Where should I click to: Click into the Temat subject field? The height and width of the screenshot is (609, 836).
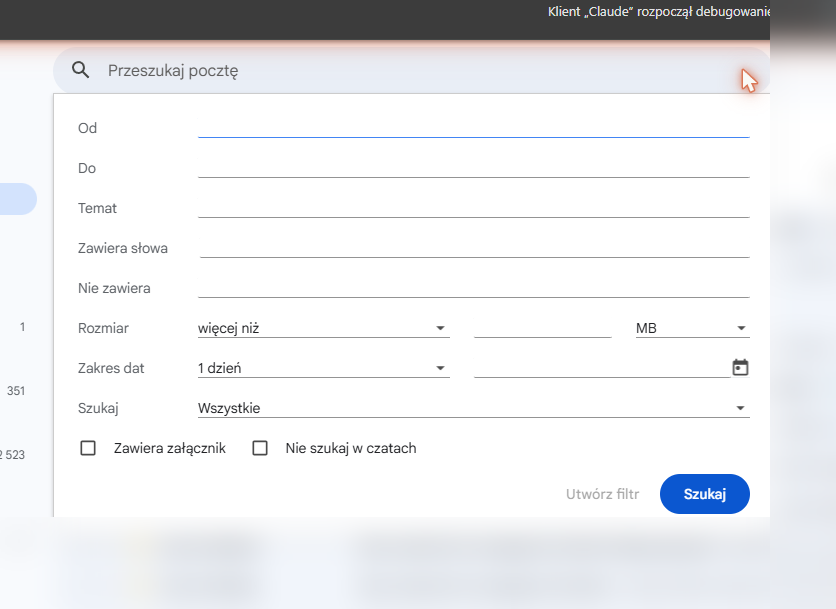tap(473, 208)
